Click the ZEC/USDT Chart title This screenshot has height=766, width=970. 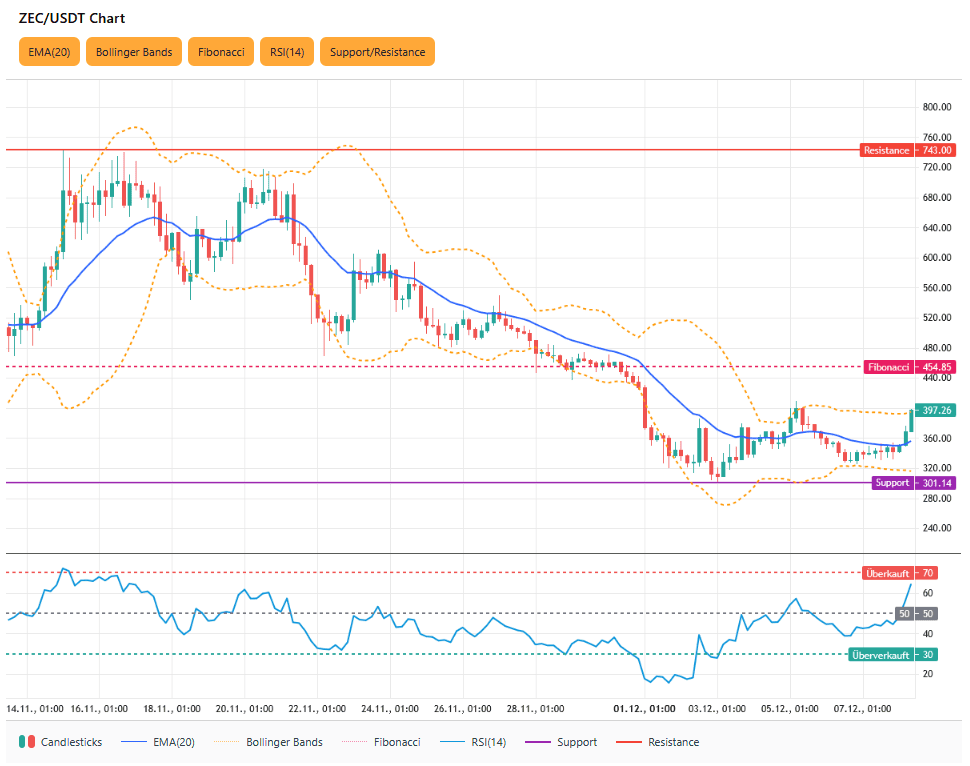pyautogui.click(x=72, y=18)
